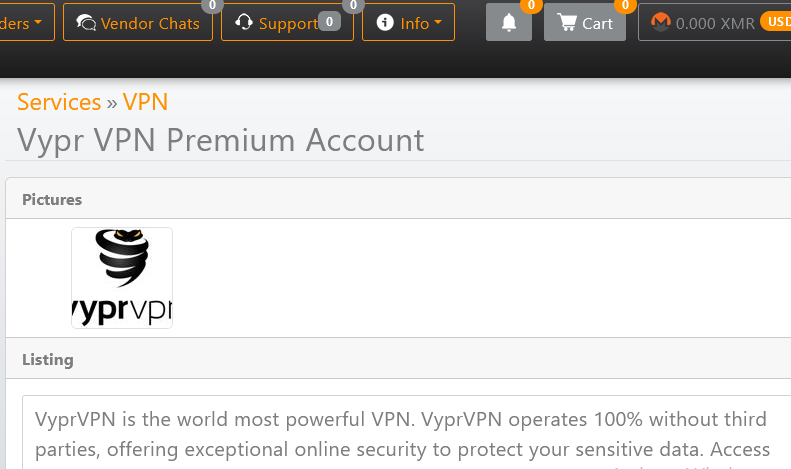Click the orange badge above the Cart
The height and width of the screenshot is (469, 791).
[626, 6]
